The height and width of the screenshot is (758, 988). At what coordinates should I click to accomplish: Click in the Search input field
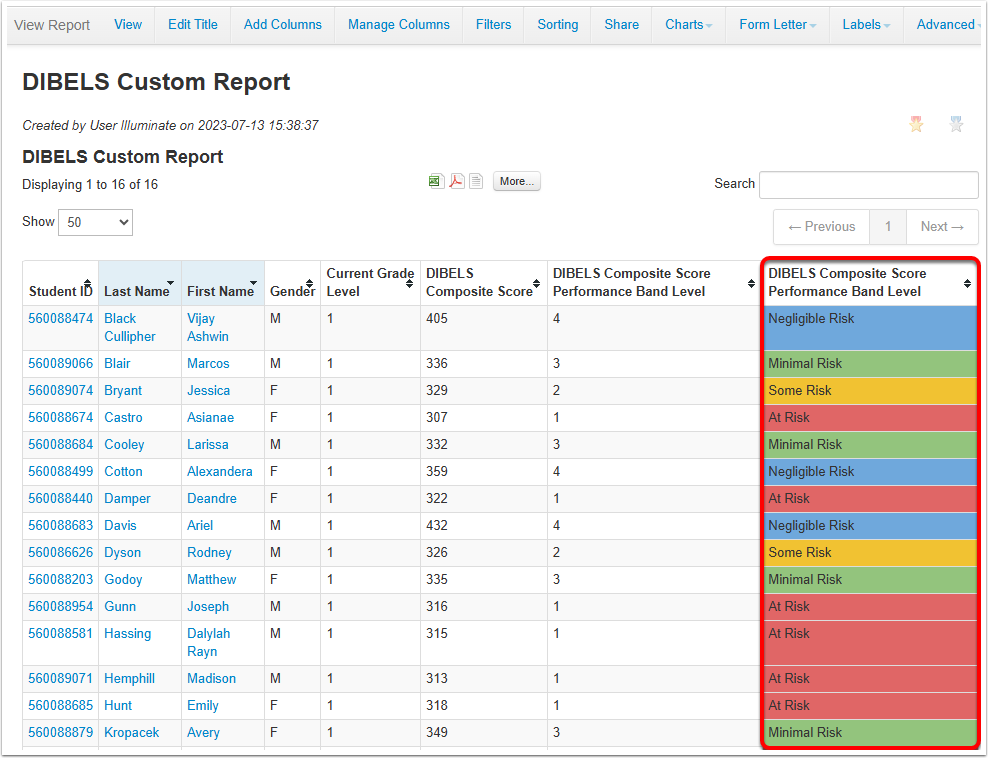click(868, 185)
